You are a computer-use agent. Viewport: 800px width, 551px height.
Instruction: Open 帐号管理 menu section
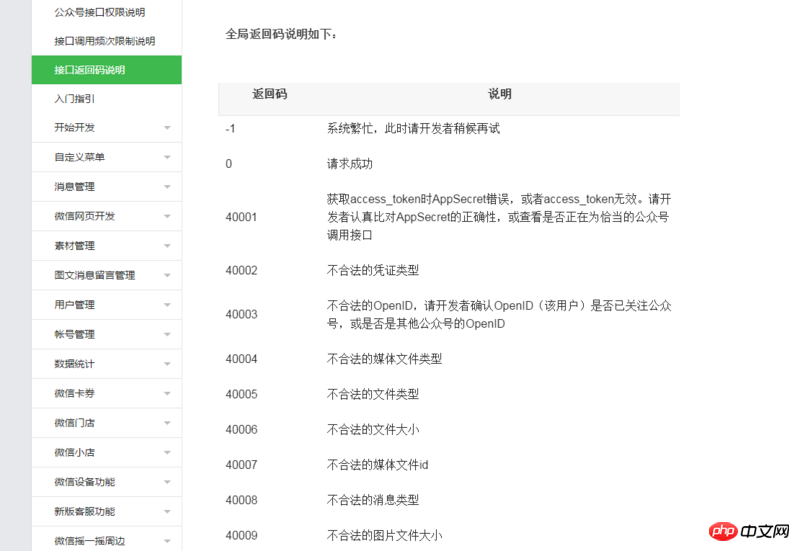74,335
